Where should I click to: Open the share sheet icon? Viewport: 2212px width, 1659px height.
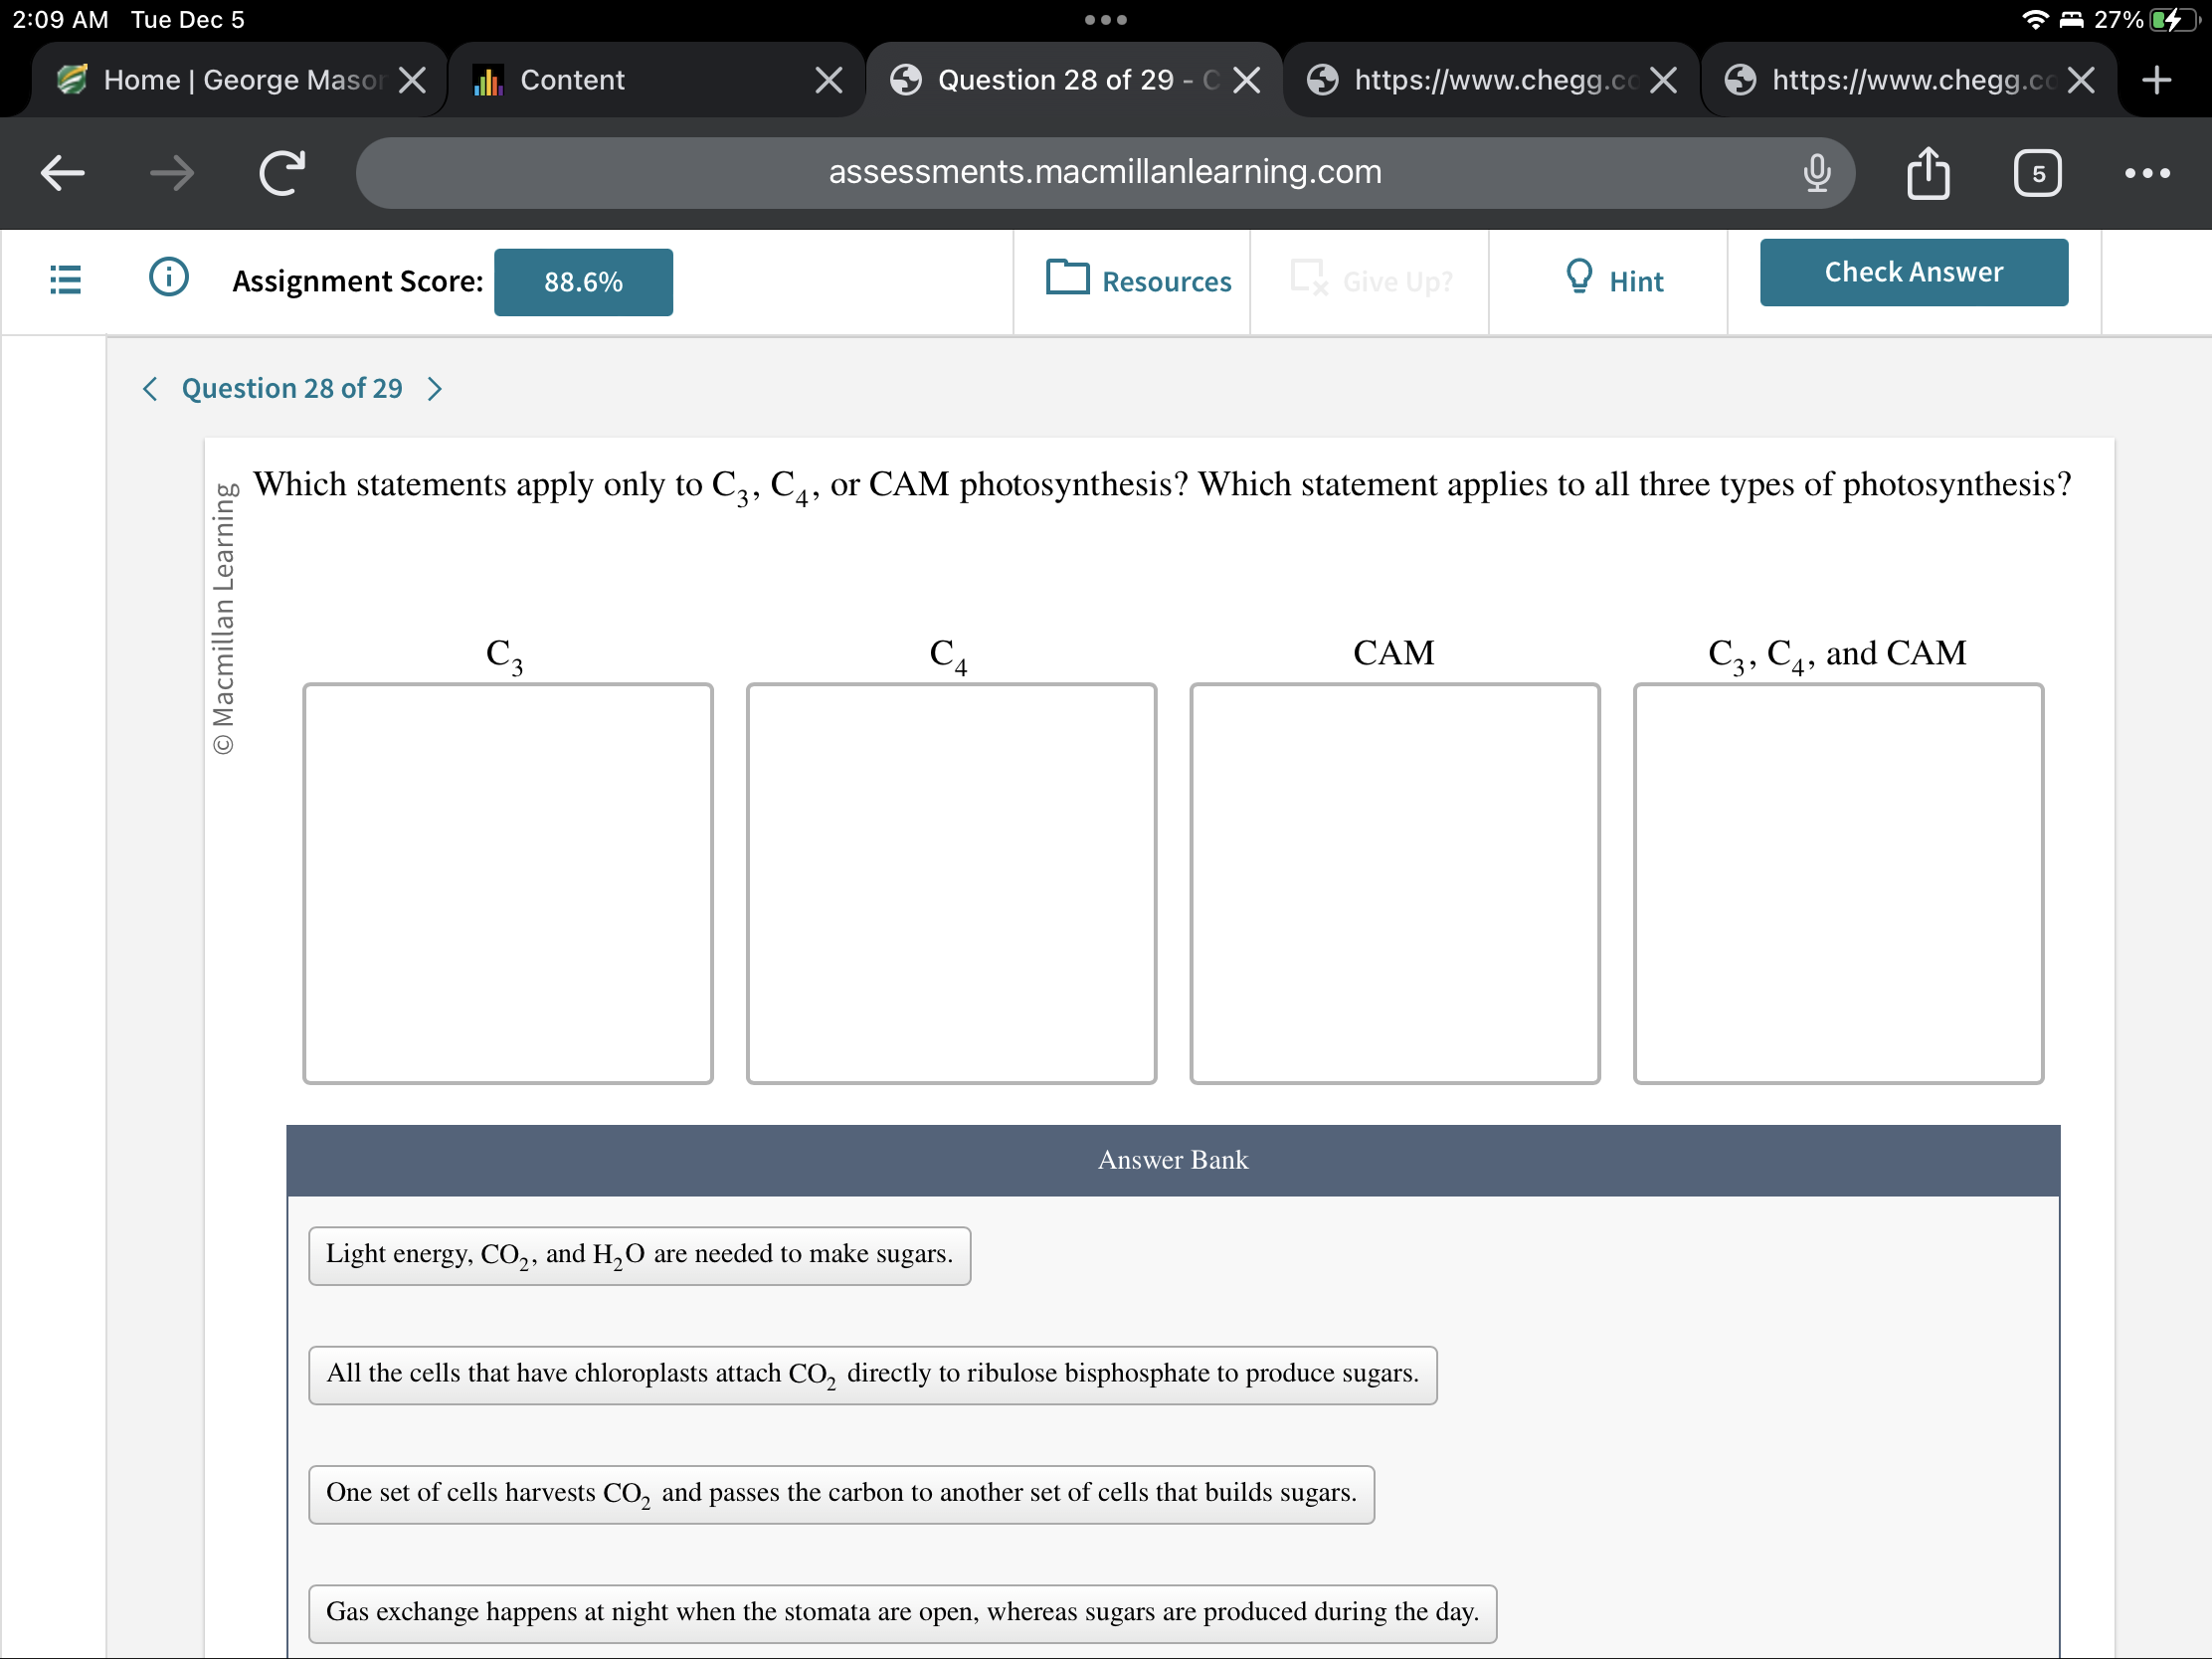click(1927, 173)
